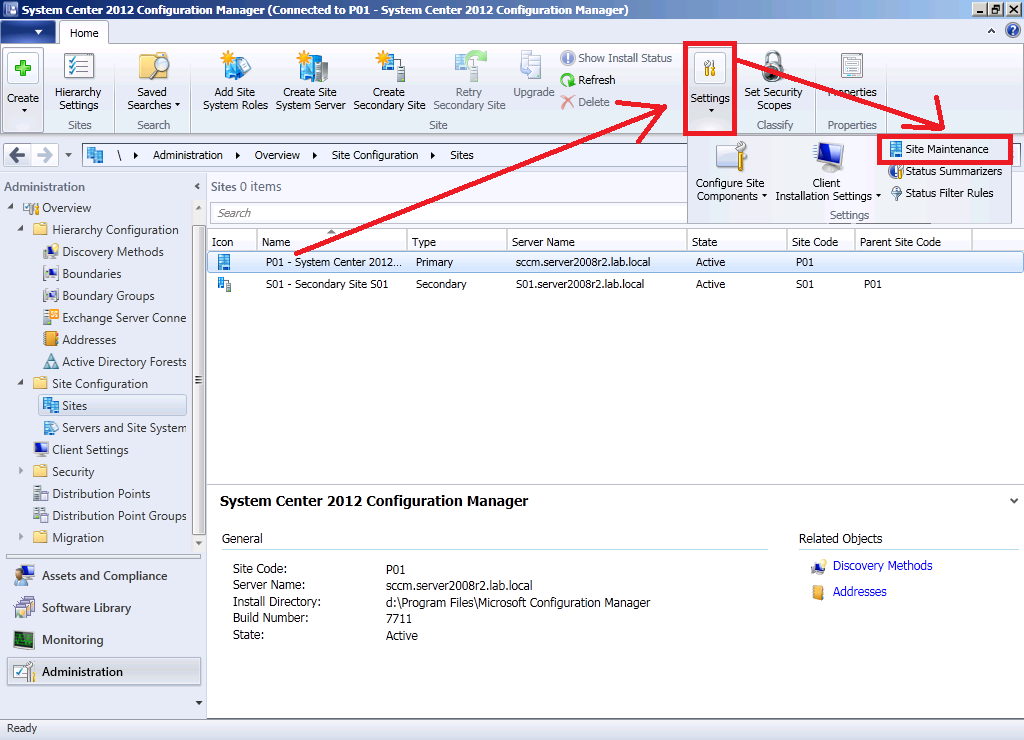Sort the list by Name column
The width and height of the screenshot is (1024, 740).
coord(332,242)
